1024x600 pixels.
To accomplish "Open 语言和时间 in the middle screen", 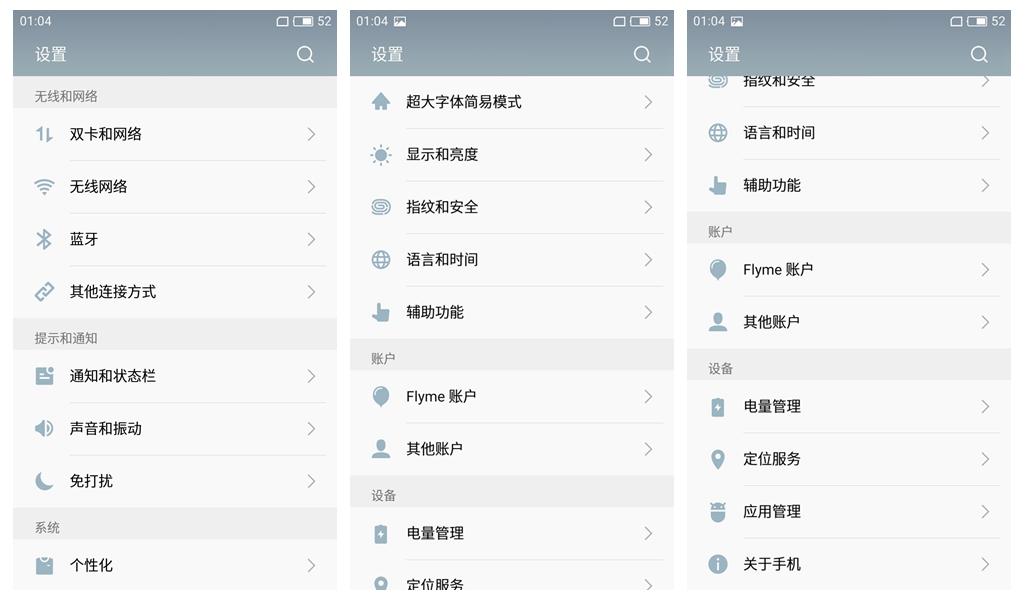I will 442,260.
